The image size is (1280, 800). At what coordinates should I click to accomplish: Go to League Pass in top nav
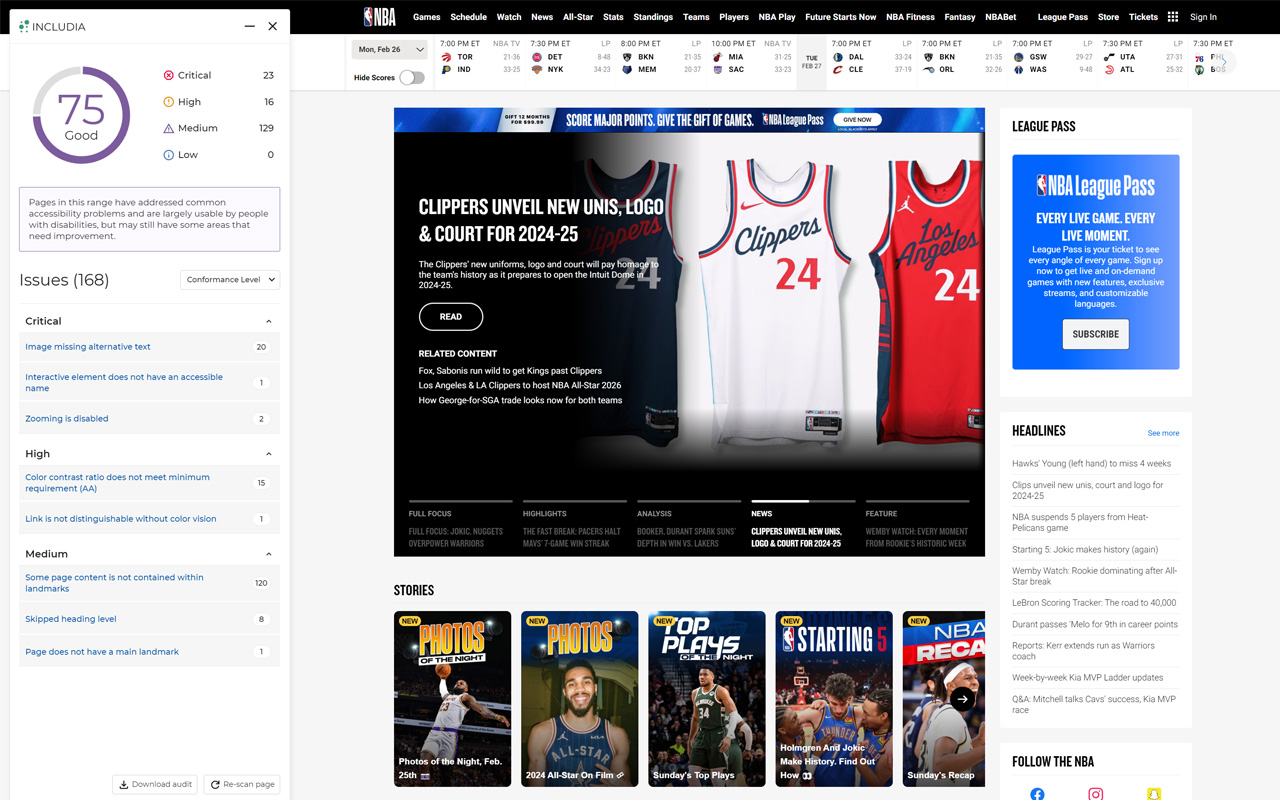point(1063,17)
